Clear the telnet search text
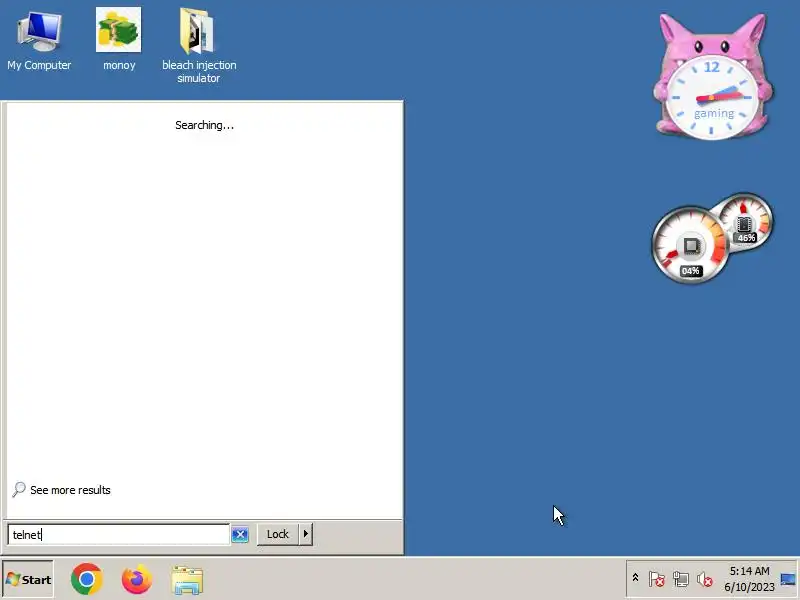This screenshot has width=800, height=600. pyautogui.click(x=240, y=534)
